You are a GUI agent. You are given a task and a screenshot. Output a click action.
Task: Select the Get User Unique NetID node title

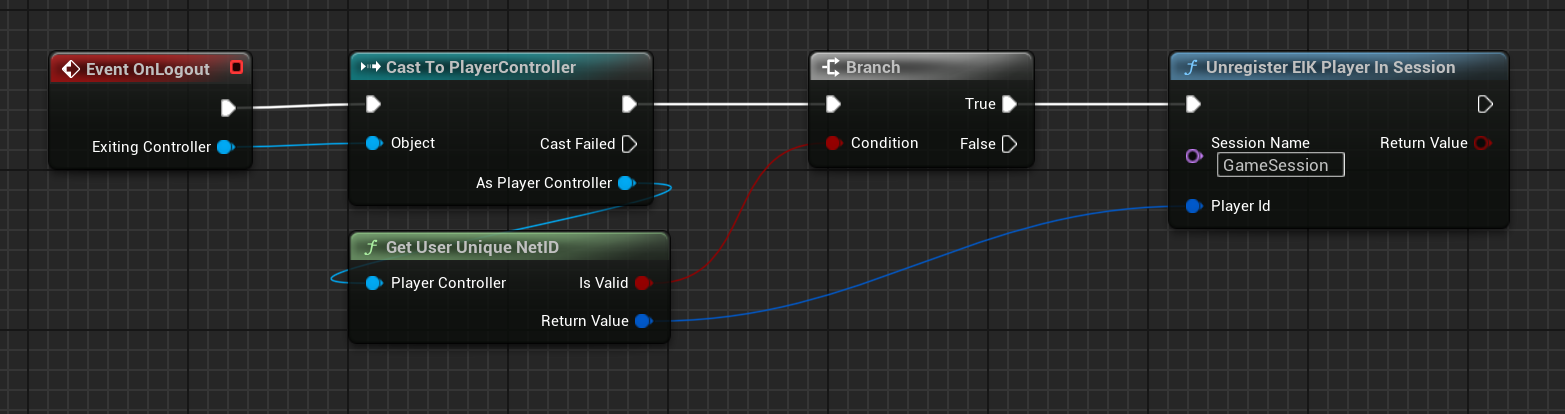click(462, 248)
